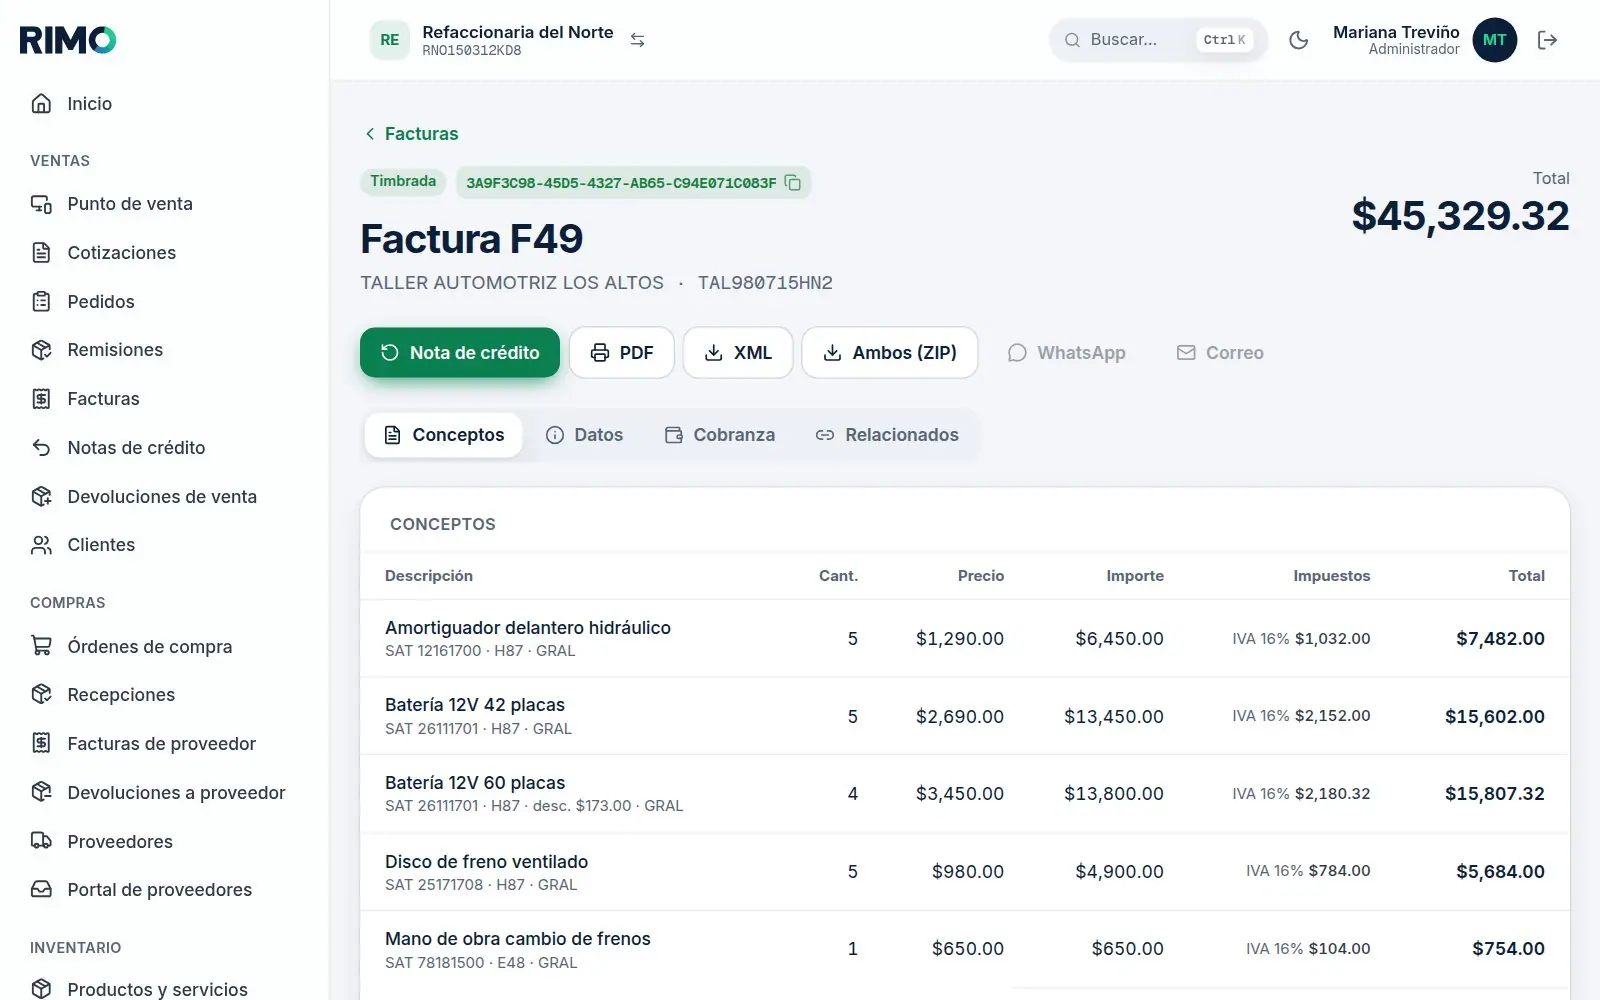1600x1000 pixels.
Task: Open Portal de proveedores
Action: 164,890
